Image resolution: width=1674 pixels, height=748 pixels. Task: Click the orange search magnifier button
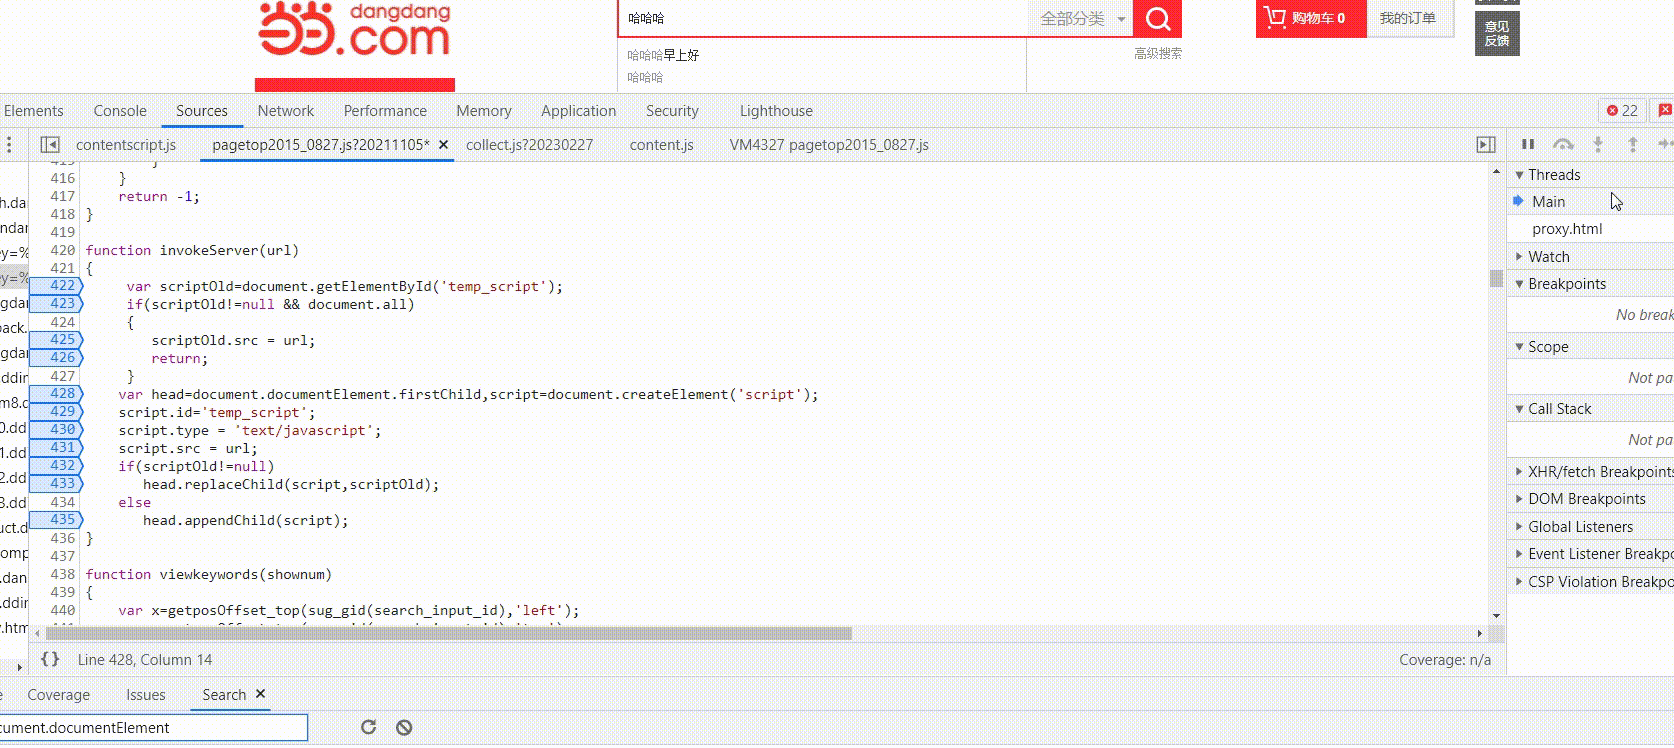pyautogui.click(x=1157, y=18)
